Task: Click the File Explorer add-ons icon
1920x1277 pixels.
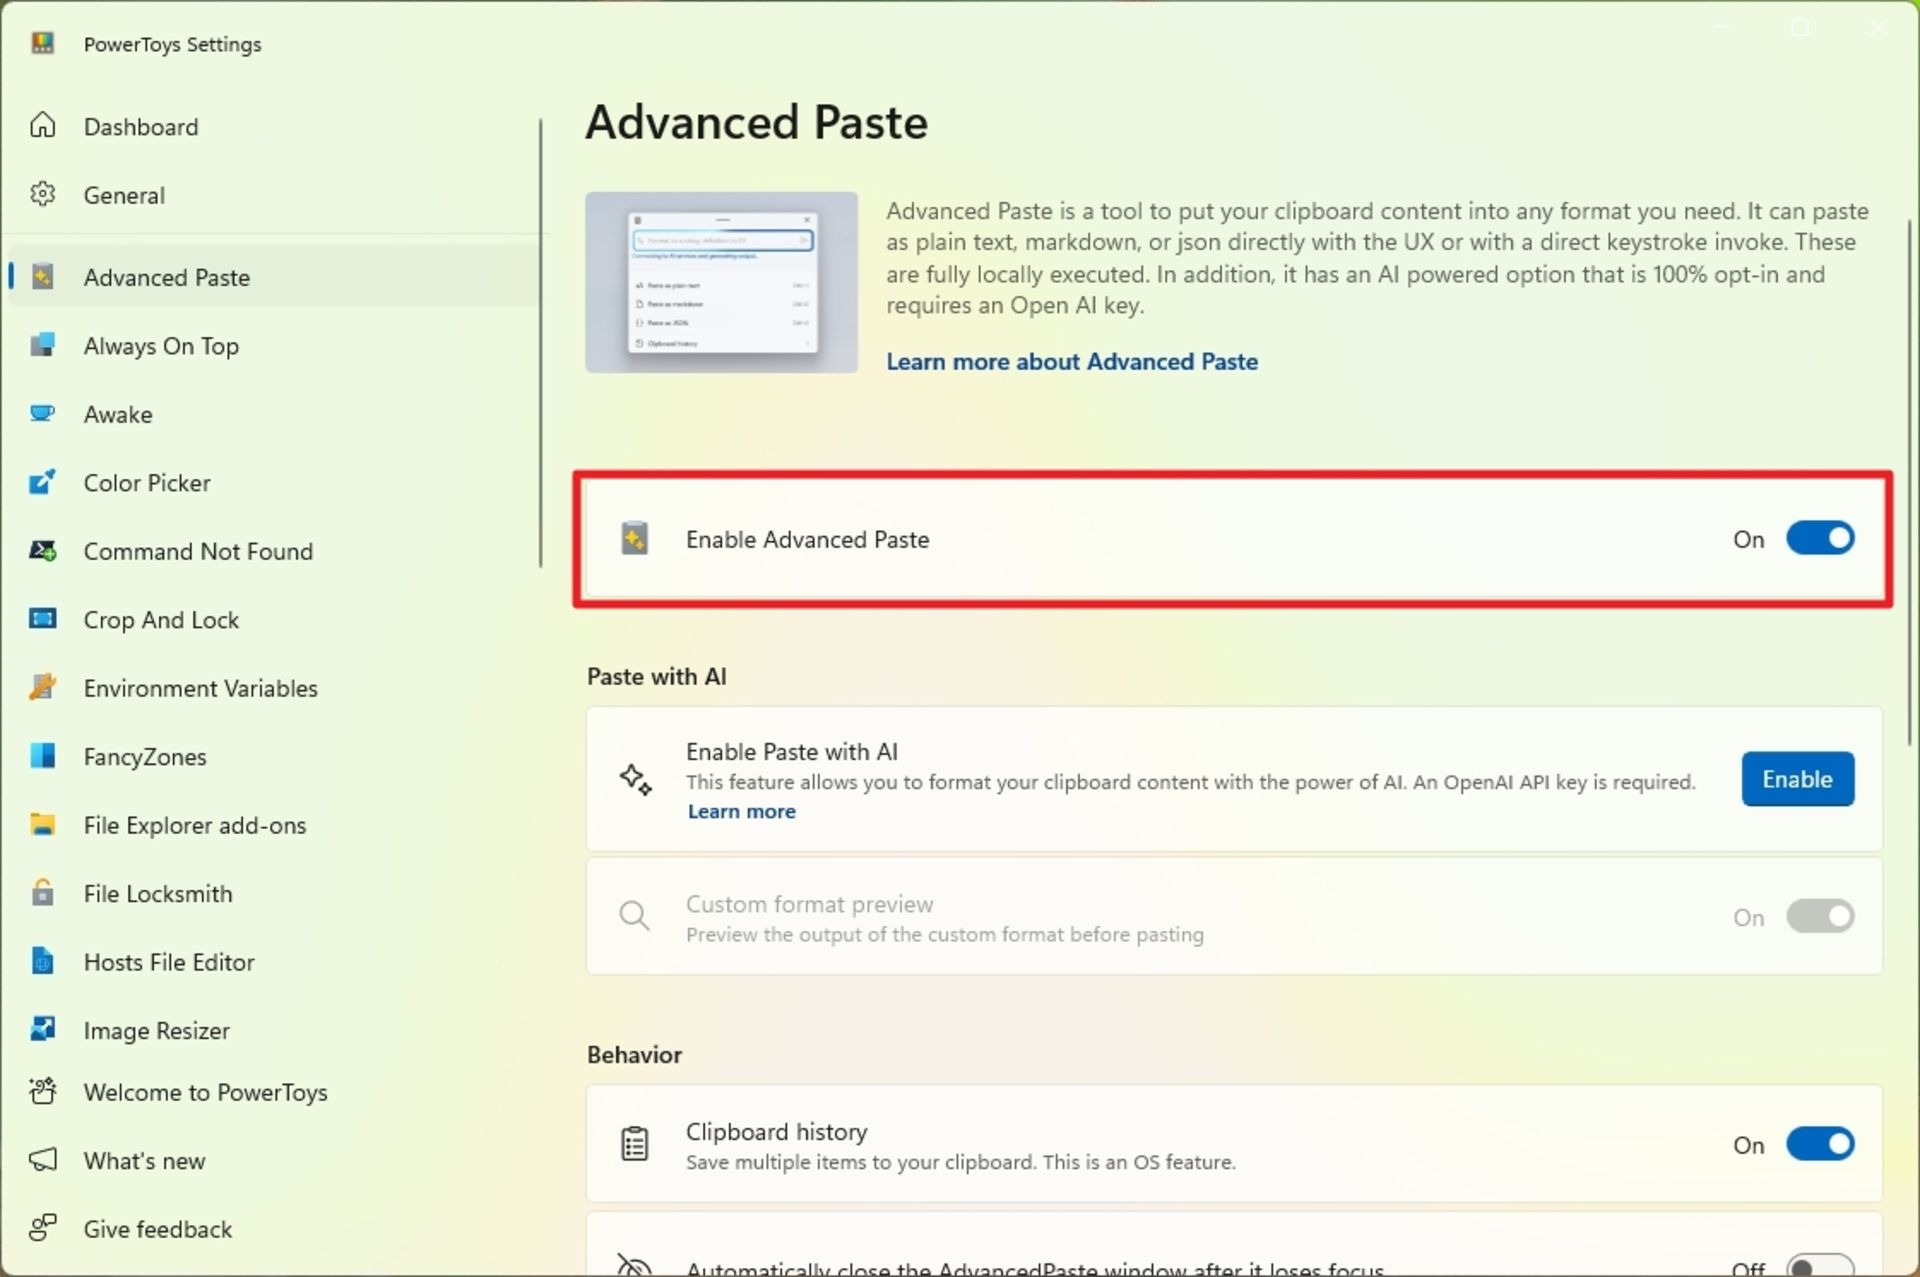Action: coord(42,824)
